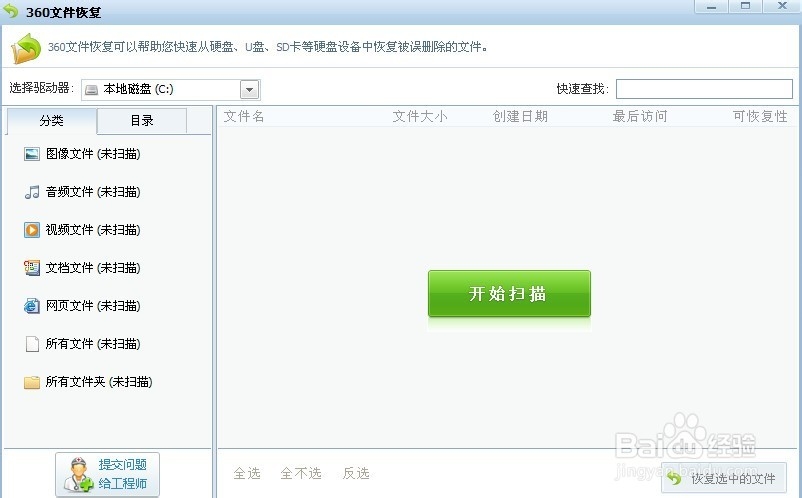The image size is (802, 498).
Task: Click the green arrow on recover selected files
Action: click(675, 479)
